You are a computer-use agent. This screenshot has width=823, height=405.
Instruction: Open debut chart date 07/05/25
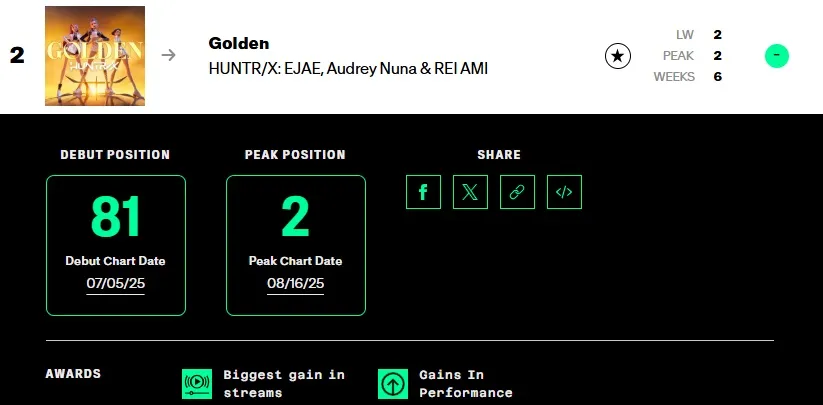click(x=115, y=284)
